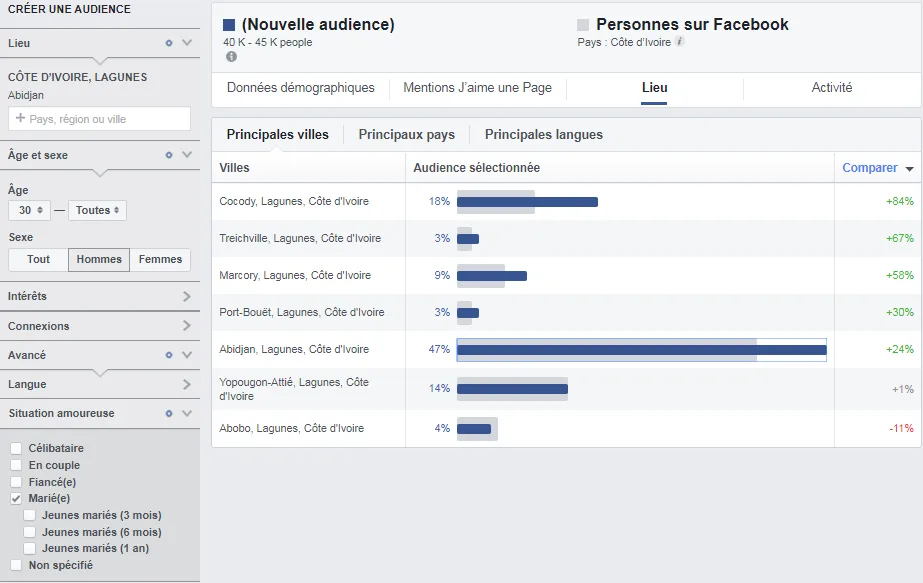Screen dimensions: 923x583
Task: Click the Audience sélectionnée column header
Action: [x=476, y=168]
